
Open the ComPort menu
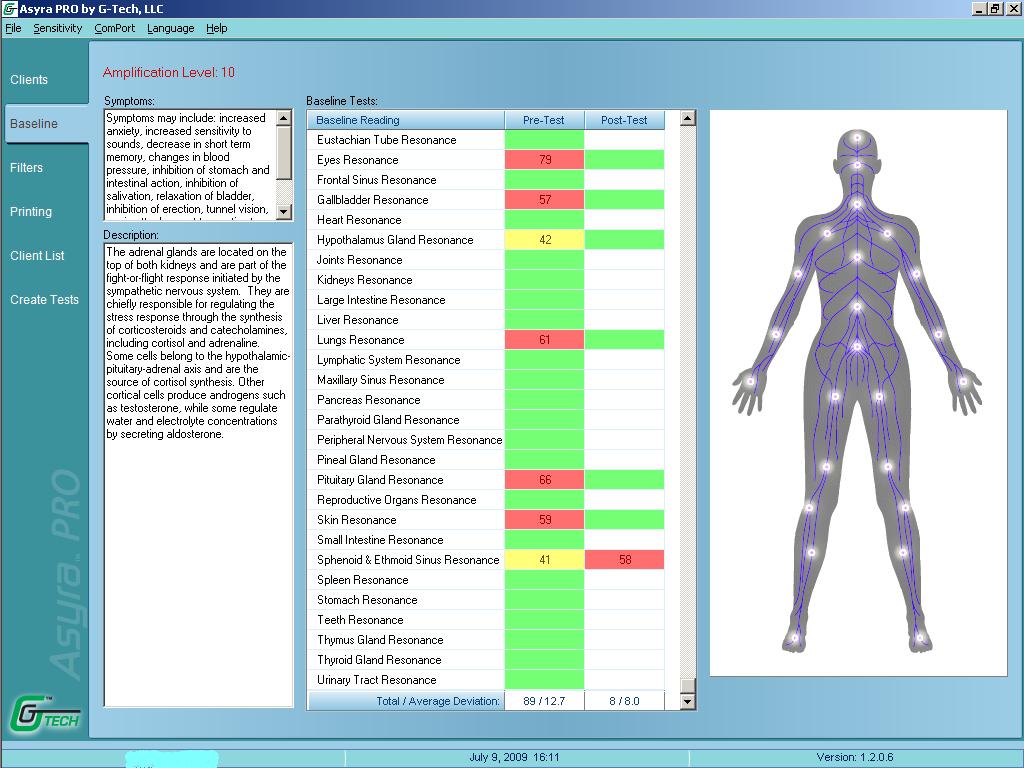pyautogui.click(x=114, y=28)
